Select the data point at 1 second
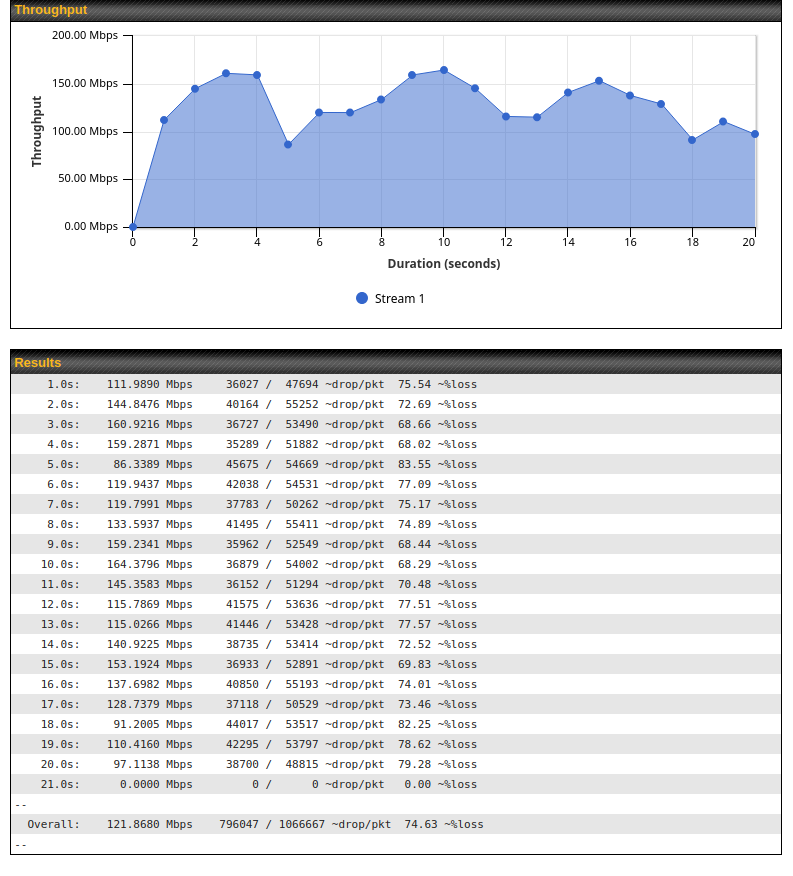 (x=164, y=120)
